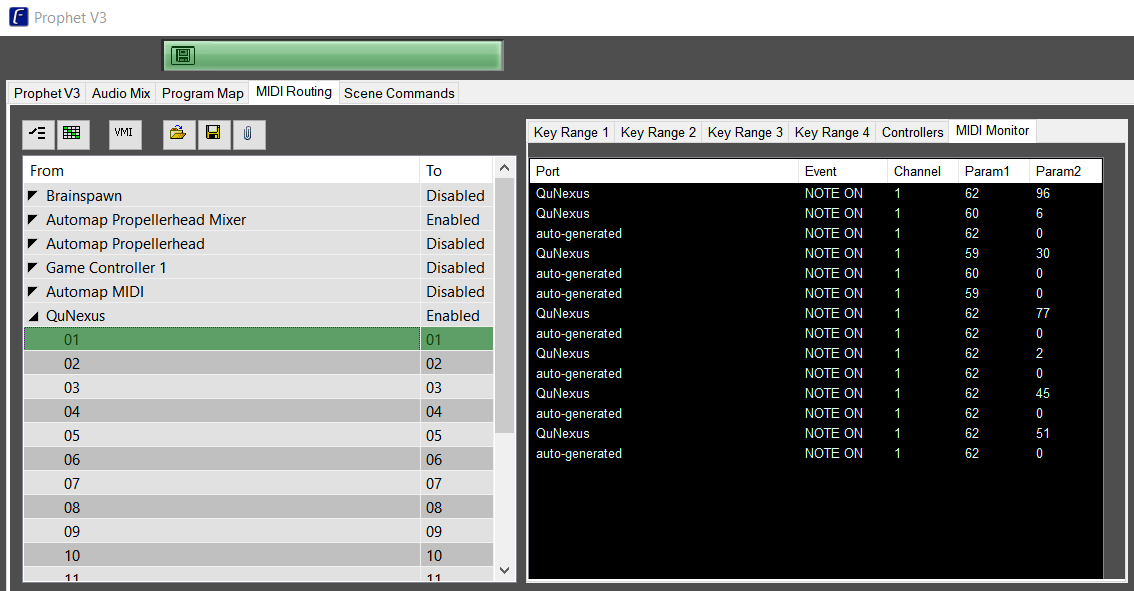1134x591 pixels.
Task: Click the Param1 column header
Action: 993,171
